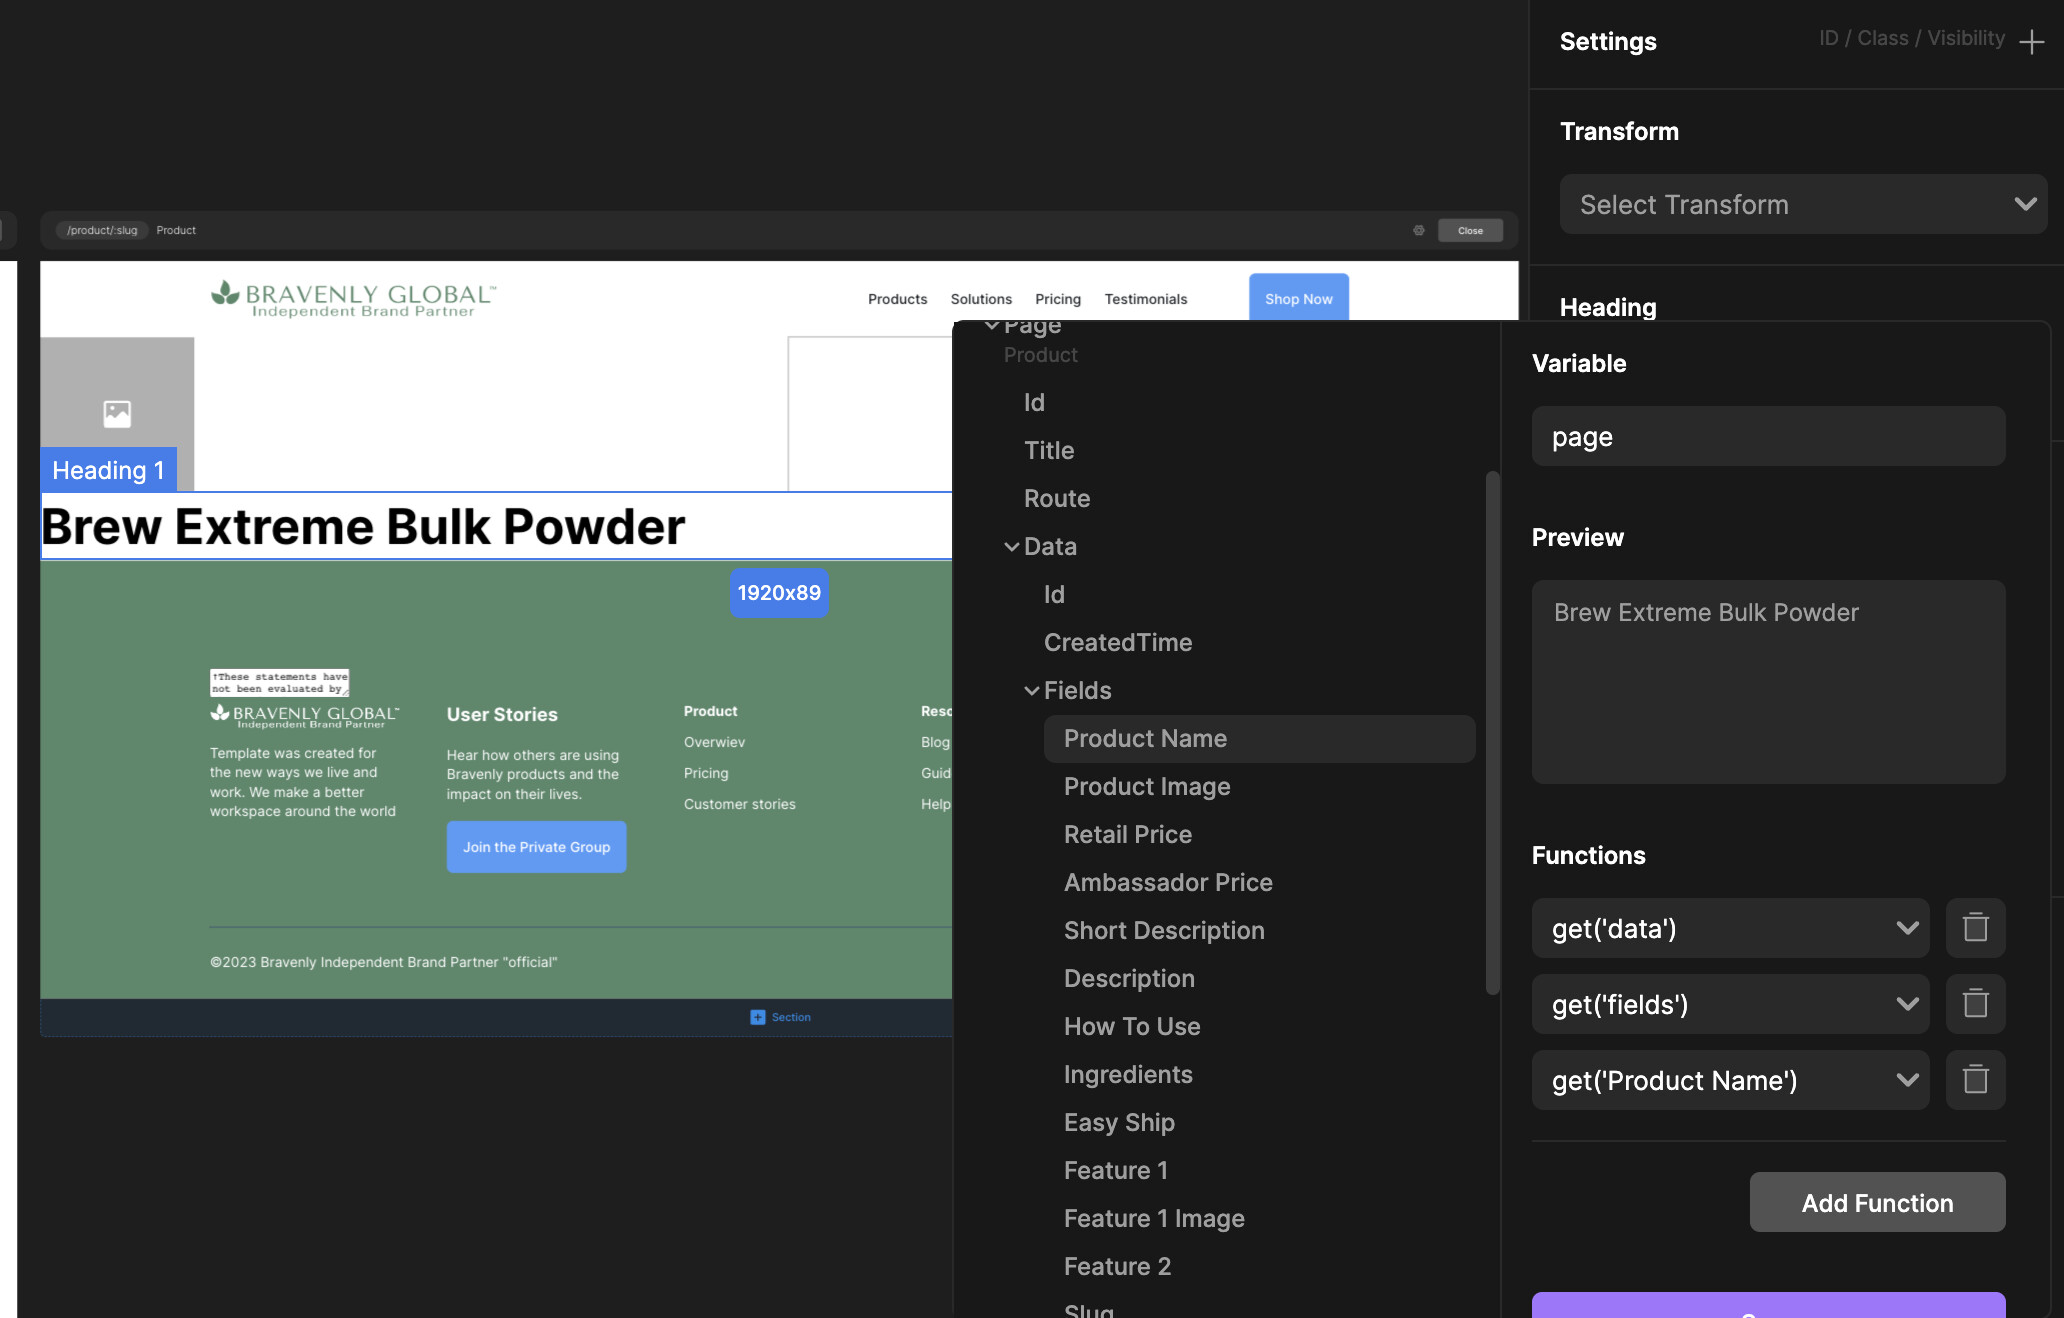Select the Route tree item
Screen dimensions: 2064x1318
(1057, 499)
